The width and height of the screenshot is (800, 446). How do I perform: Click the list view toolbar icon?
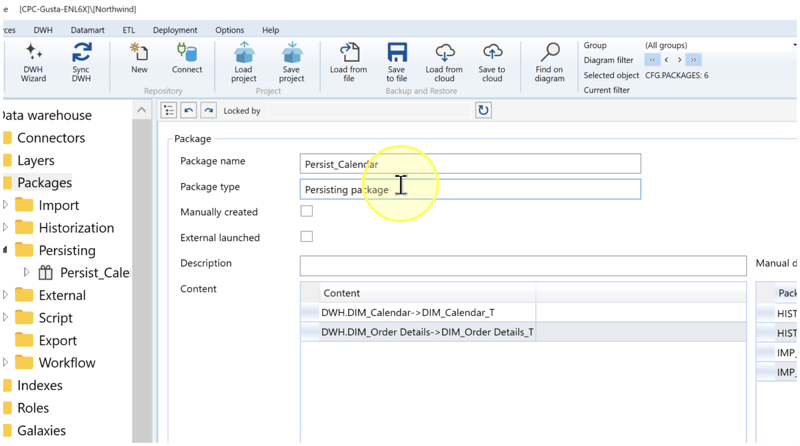pyautogui.click(x=169, y=110)
